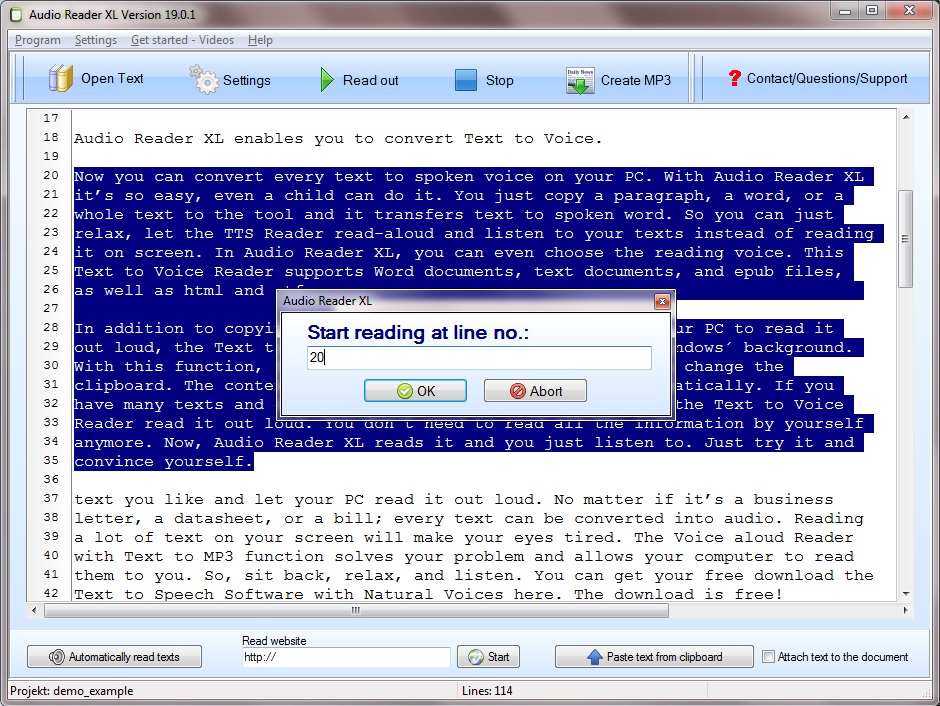Viewport: 940px width, 706px height.
Task: Enable Attach text to the document
Action: 766,656
